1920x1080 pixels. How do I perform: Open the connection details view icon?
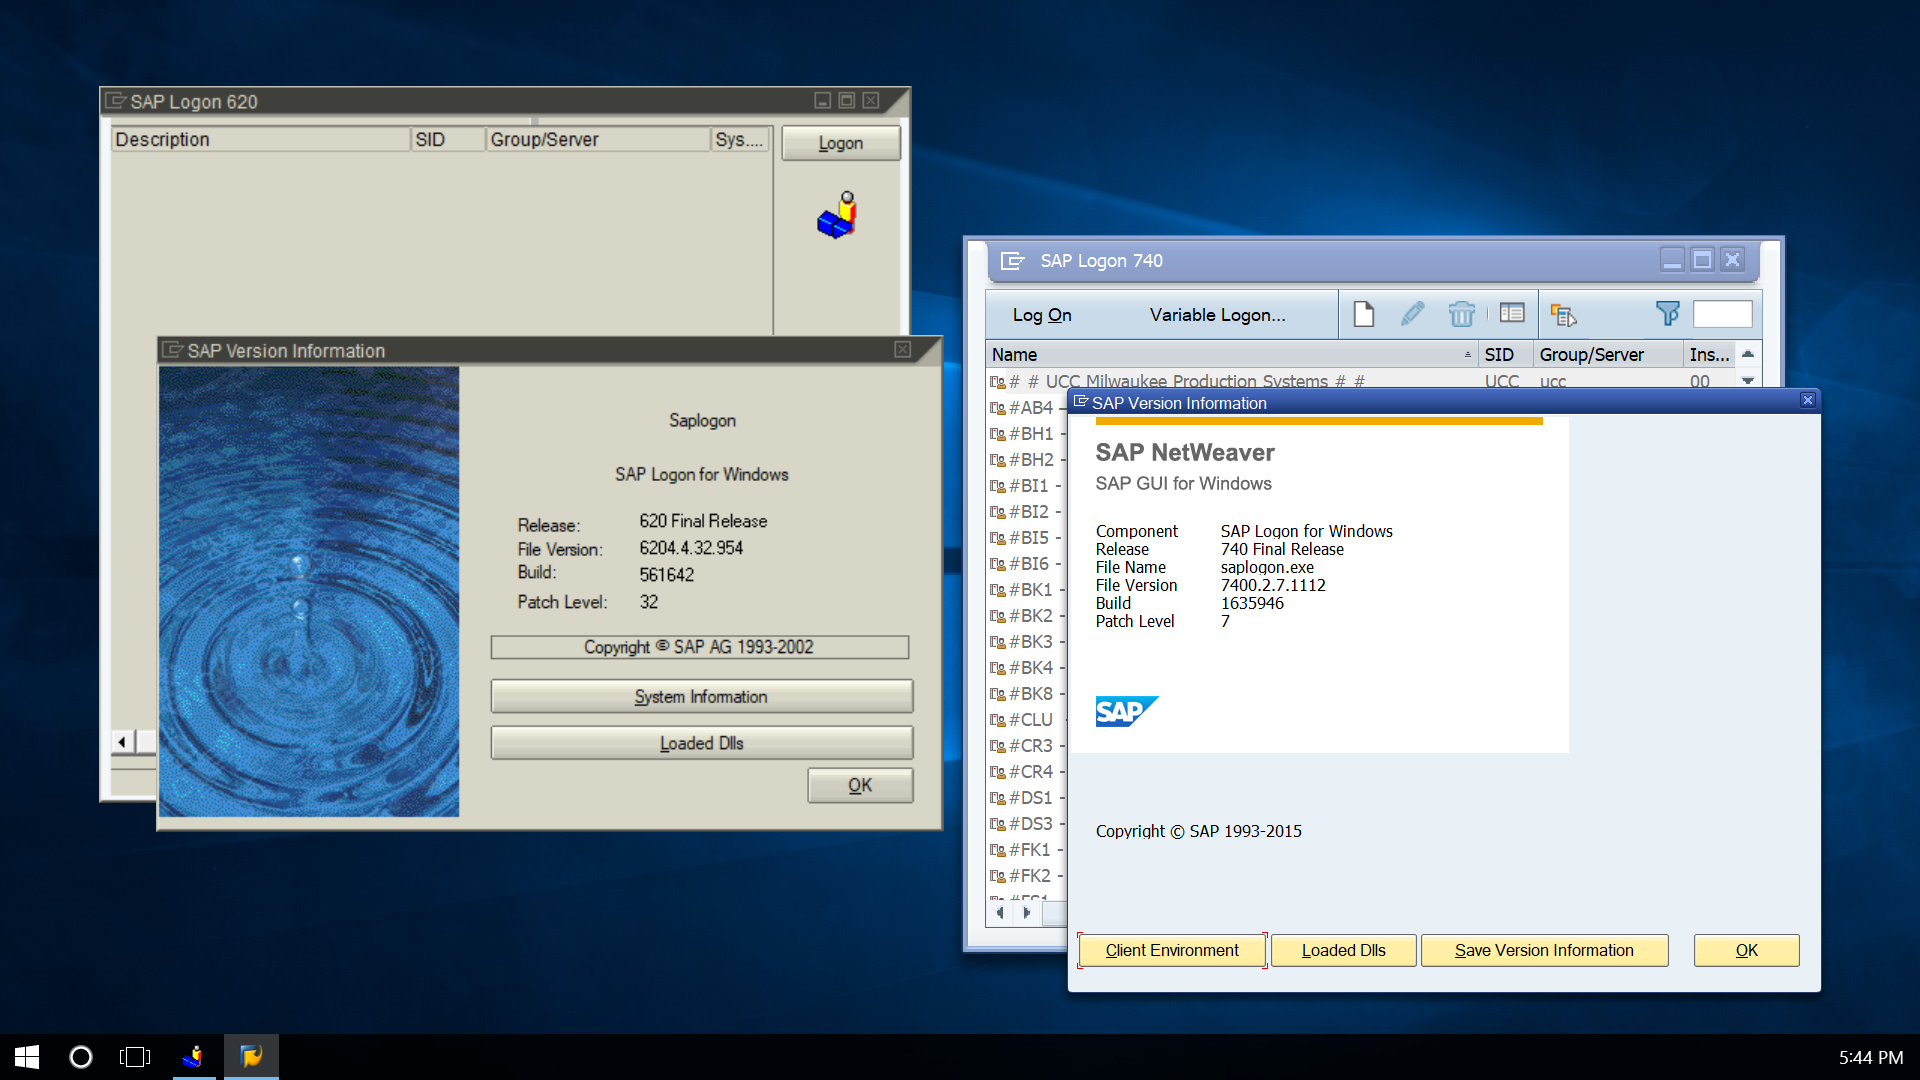(1511, 314)
